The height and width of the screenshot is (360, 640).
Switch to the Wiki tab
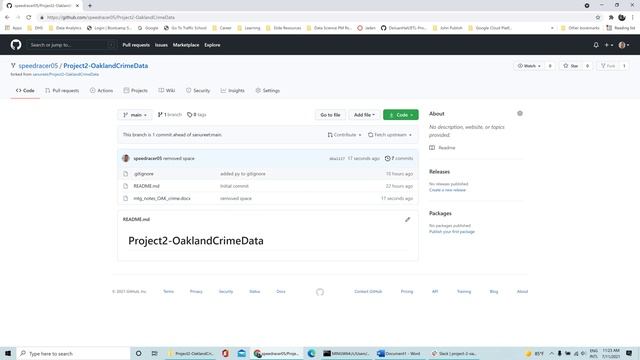coord(167,91)
